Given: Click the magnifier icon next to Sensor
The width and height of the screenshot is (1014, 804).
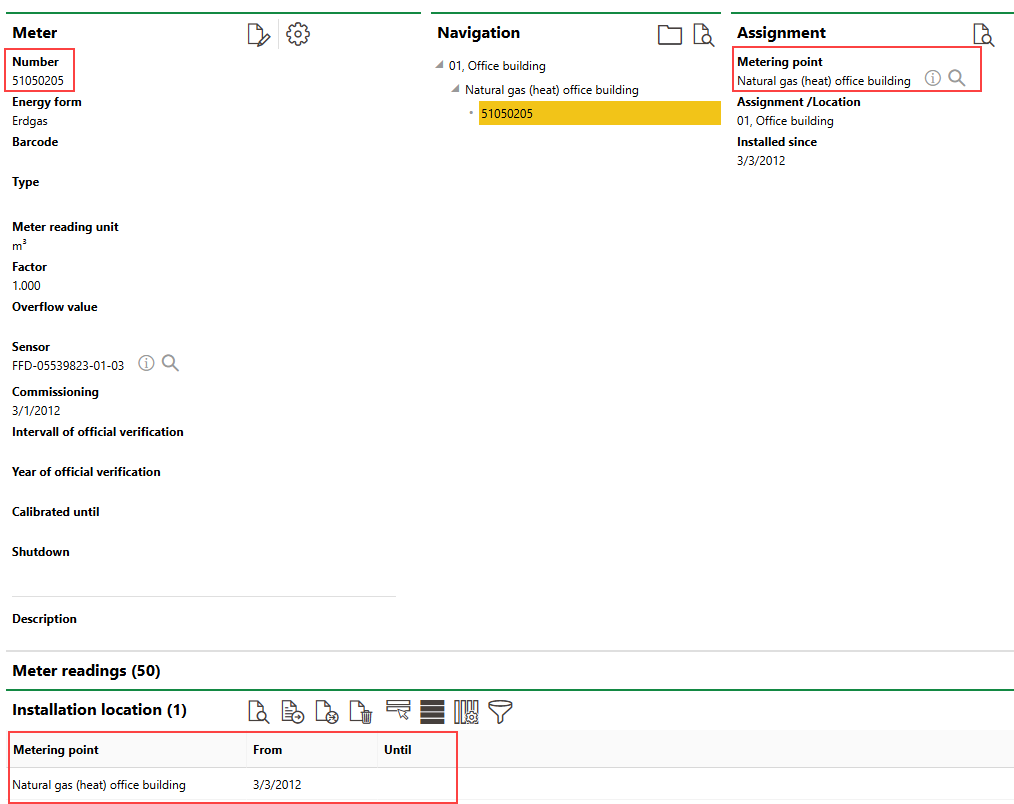Looking at the screenshot, I should coord(171,363).
